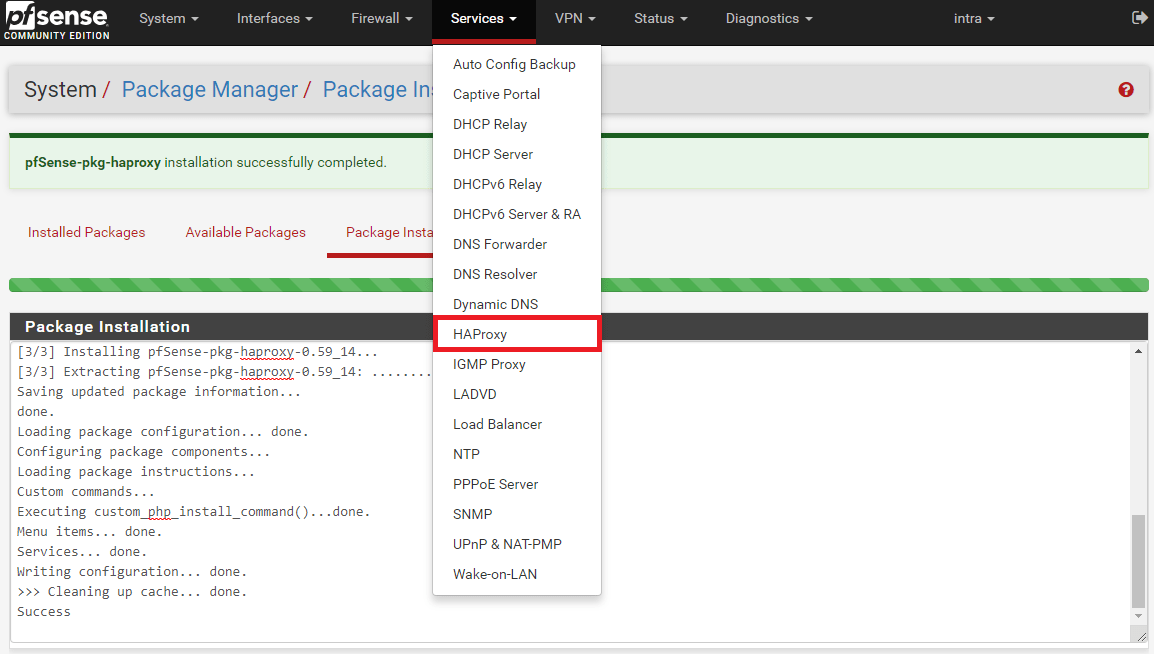Expand the Interfaces menu
The width and height of the screenshot is (1154, 654).
tap(274, 19)
